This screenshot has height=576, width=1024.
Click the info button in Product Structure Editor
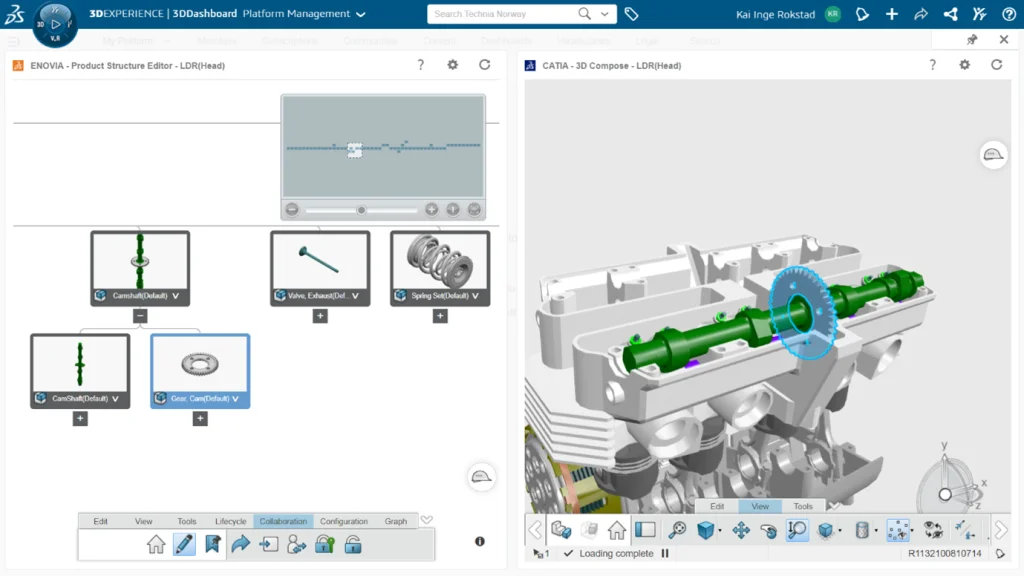pyautogui.click(x=479, y=541)
